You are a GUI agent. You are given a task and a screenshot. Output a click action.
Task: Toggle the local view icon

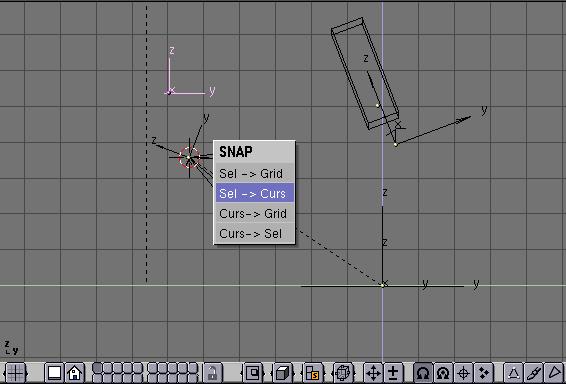(253, 373)
